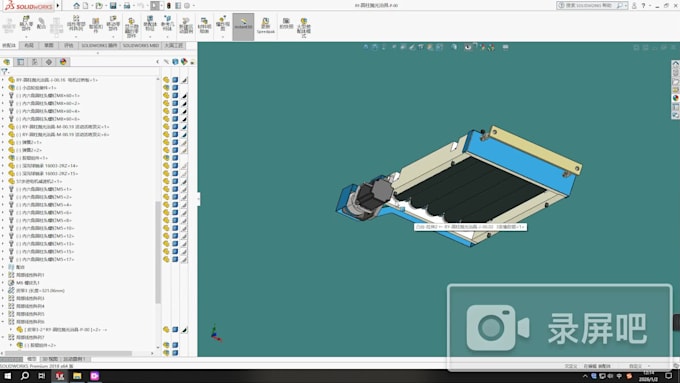Toggle hide/show for 弹簧2<1> in display pane

[x=166, y=142]
